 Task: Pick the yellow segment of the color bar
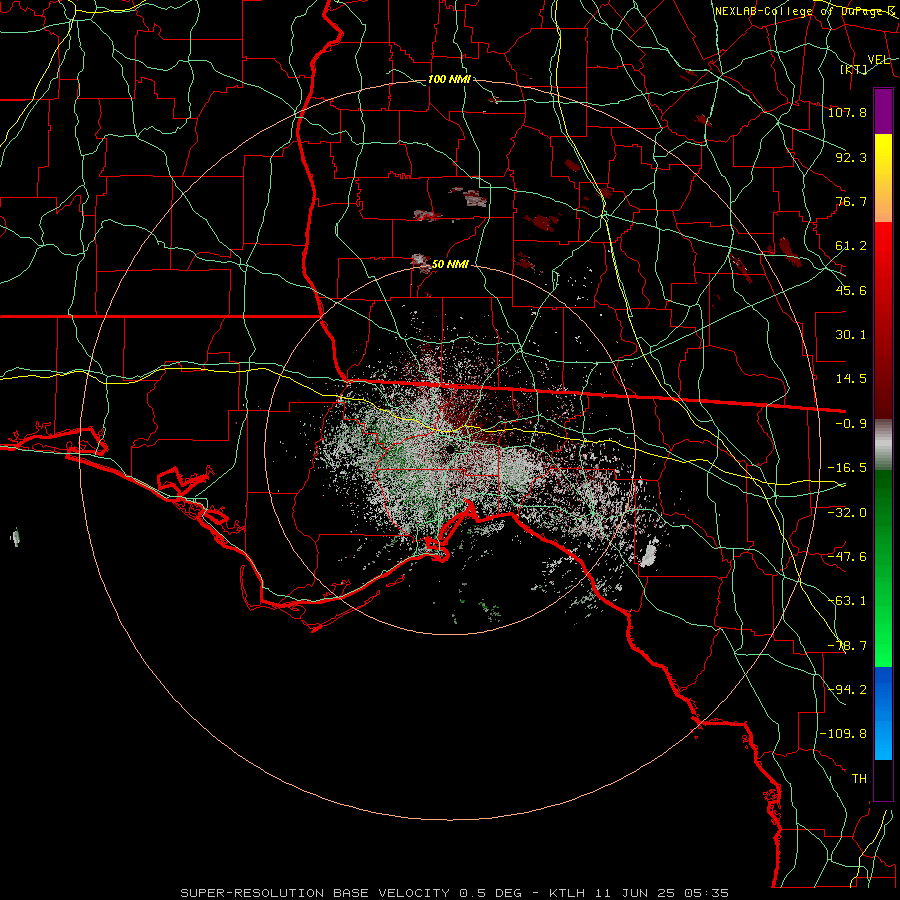pyautogui.click(x=883, y=155)
